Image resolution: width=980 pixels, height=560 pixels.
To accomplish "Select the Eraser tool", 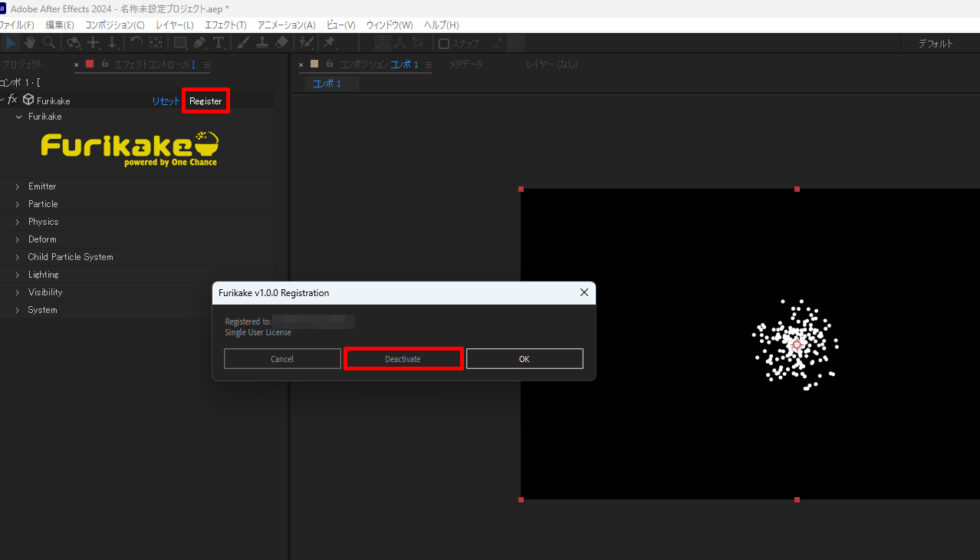I will 282,42.
